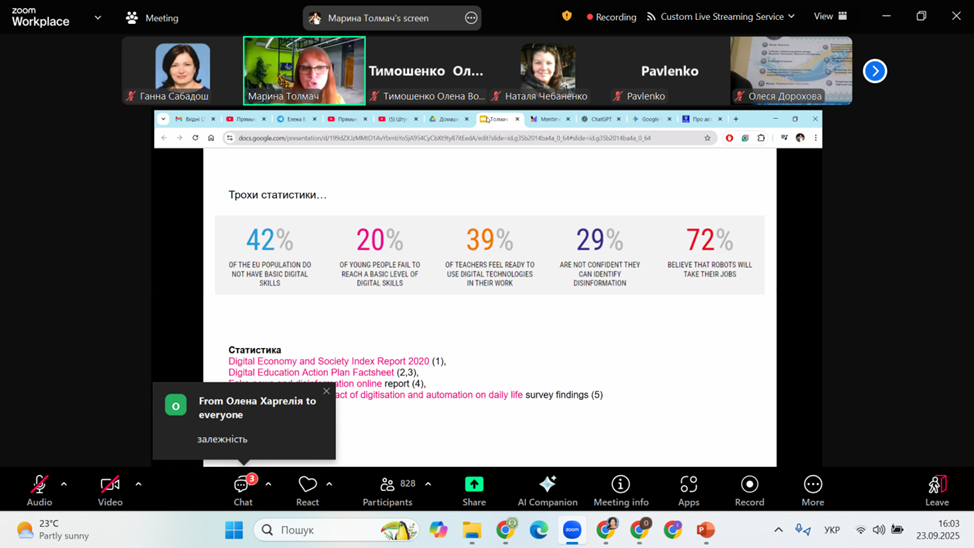The image size is (974, 548).
Task: Click the Windows Start button
Action: [x=234, y=530]
